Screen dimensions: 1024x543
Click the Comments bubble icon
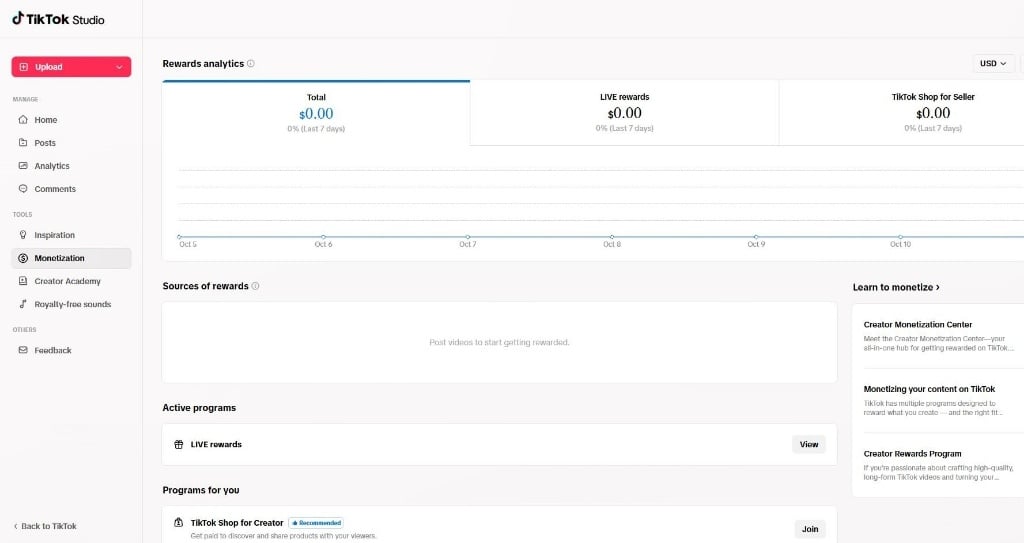point(23,189)
